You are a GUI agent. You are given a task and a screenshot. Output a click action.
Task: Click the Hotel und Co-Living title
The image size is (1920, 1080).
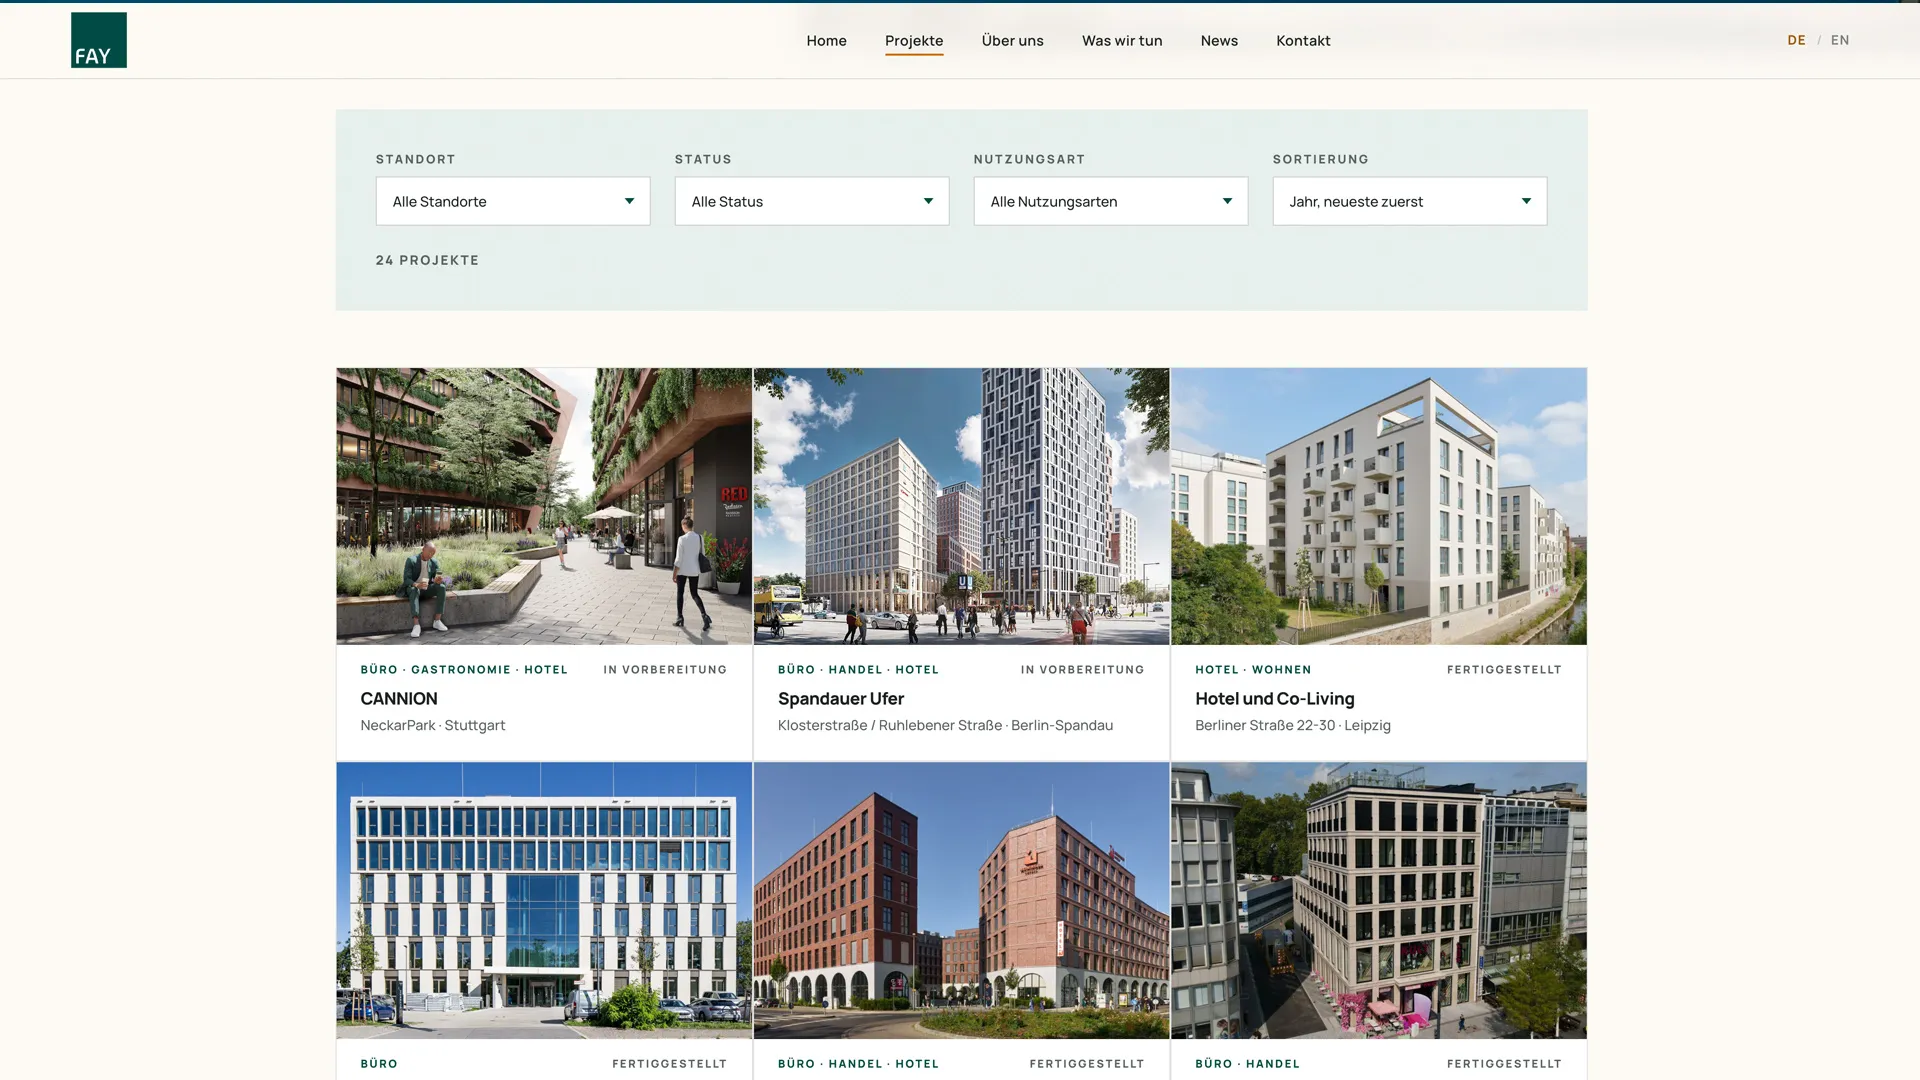[1275, 699]
